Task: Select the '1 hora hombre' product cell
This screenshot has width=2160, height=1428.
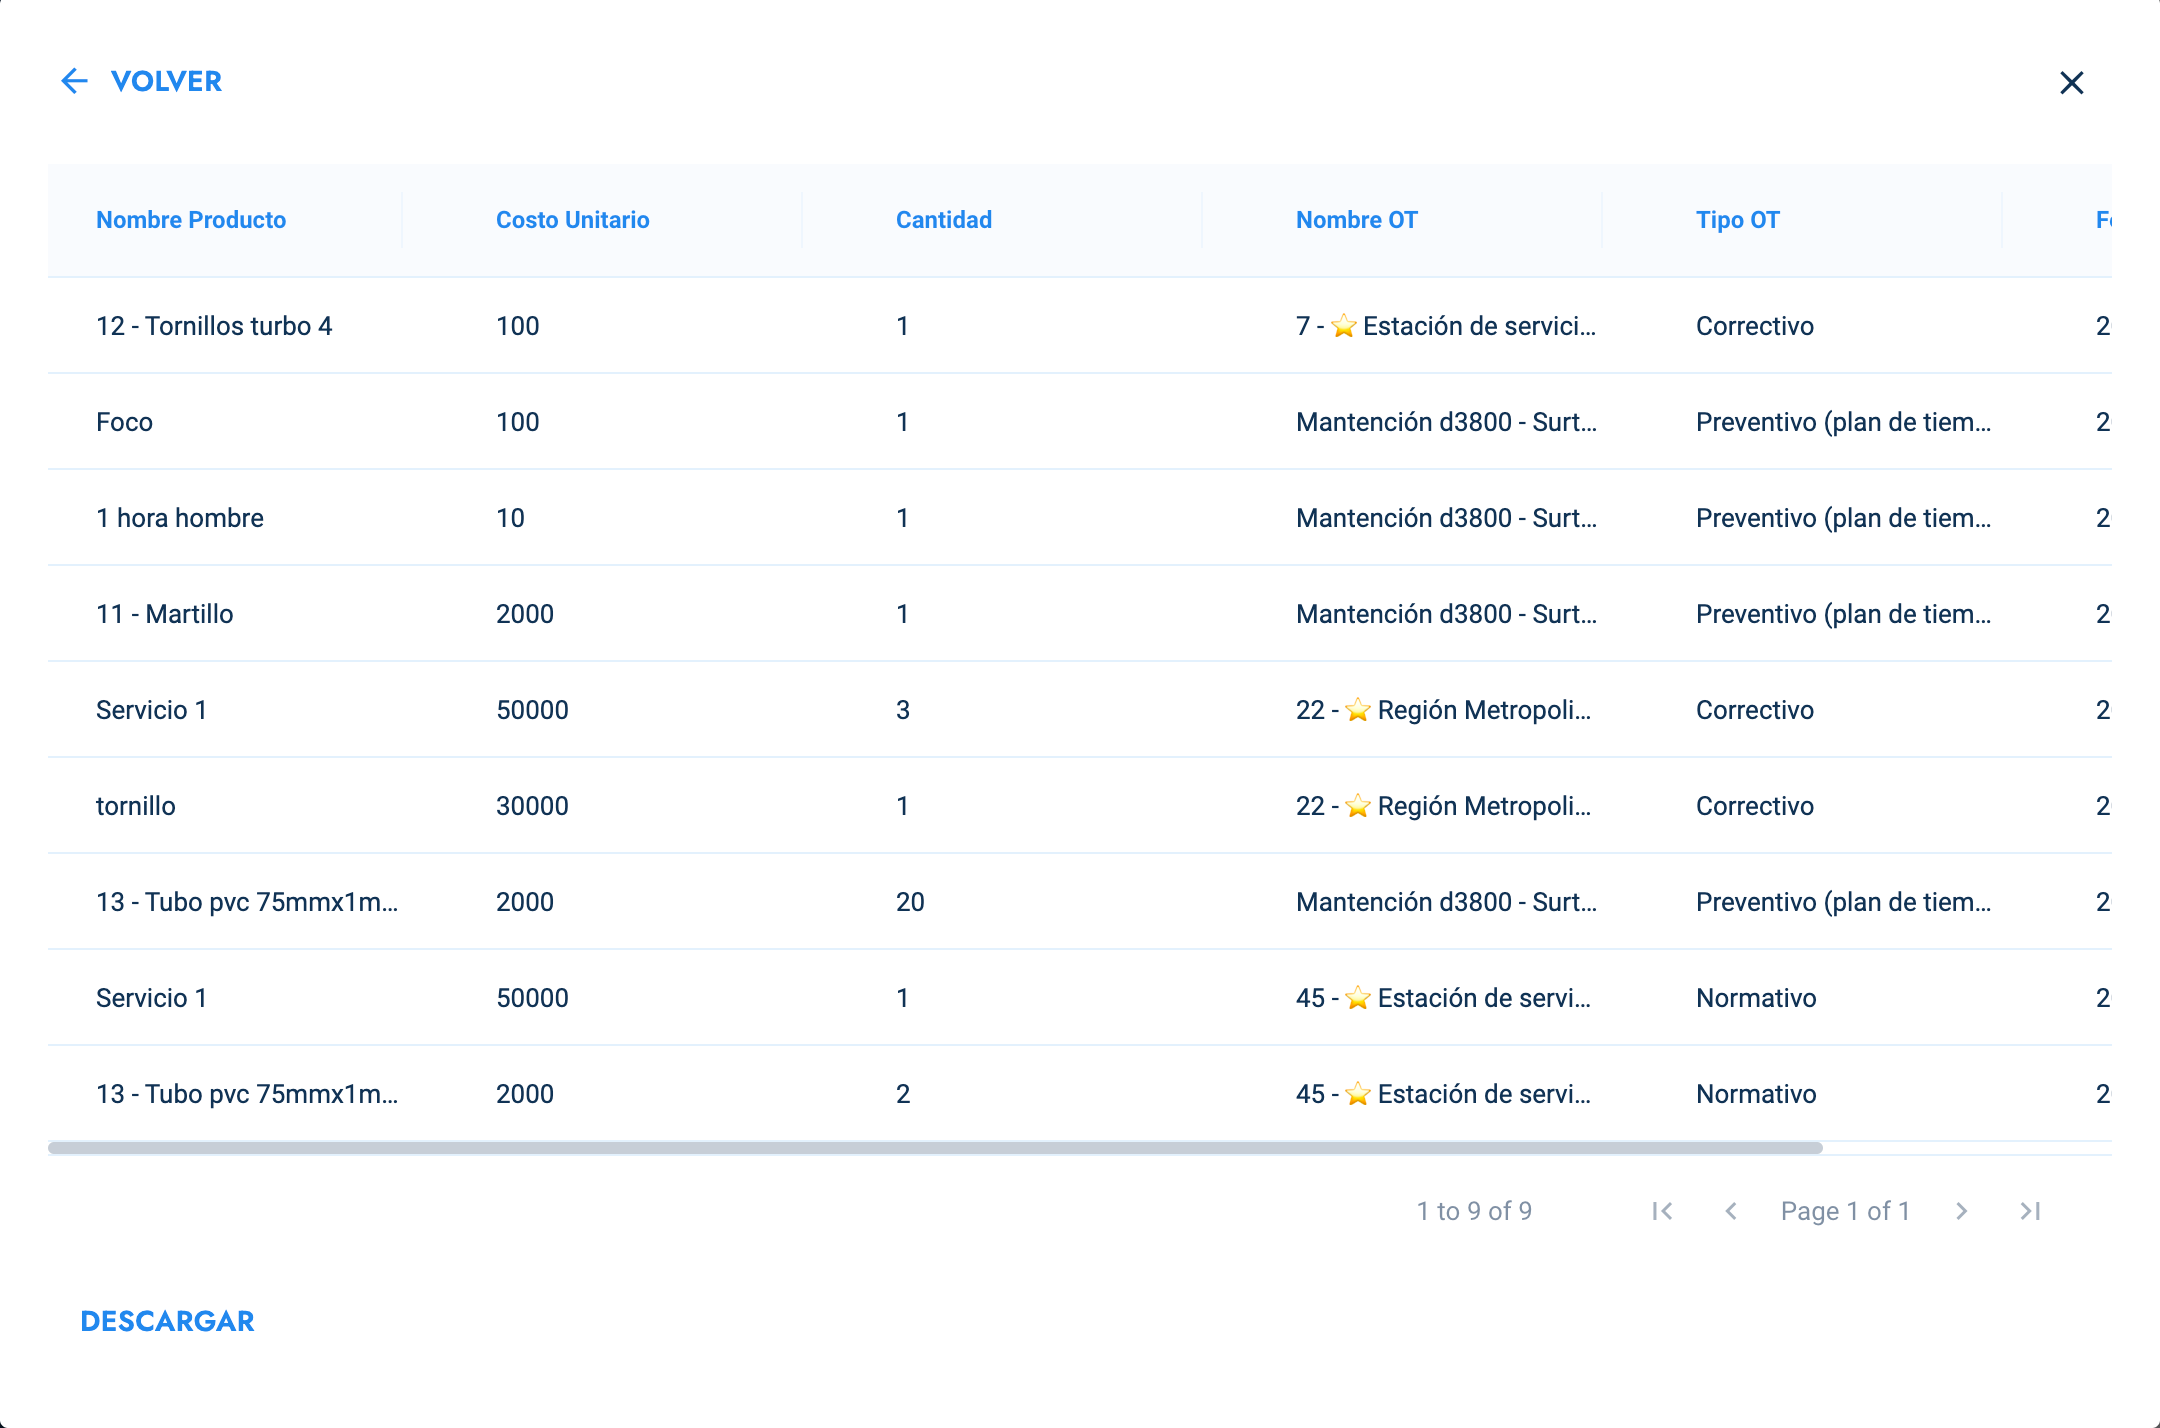Action: (x=180, y=518)
